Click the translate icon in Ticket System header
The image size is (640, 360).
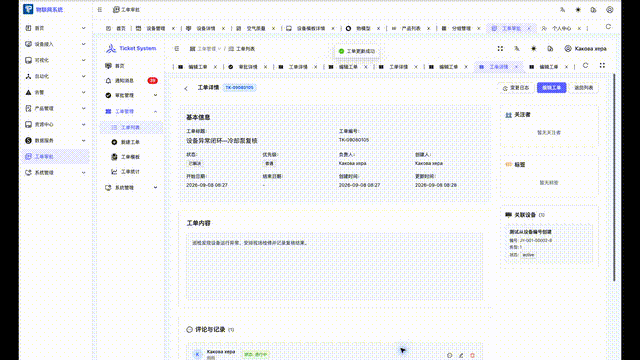pos(517,49)
